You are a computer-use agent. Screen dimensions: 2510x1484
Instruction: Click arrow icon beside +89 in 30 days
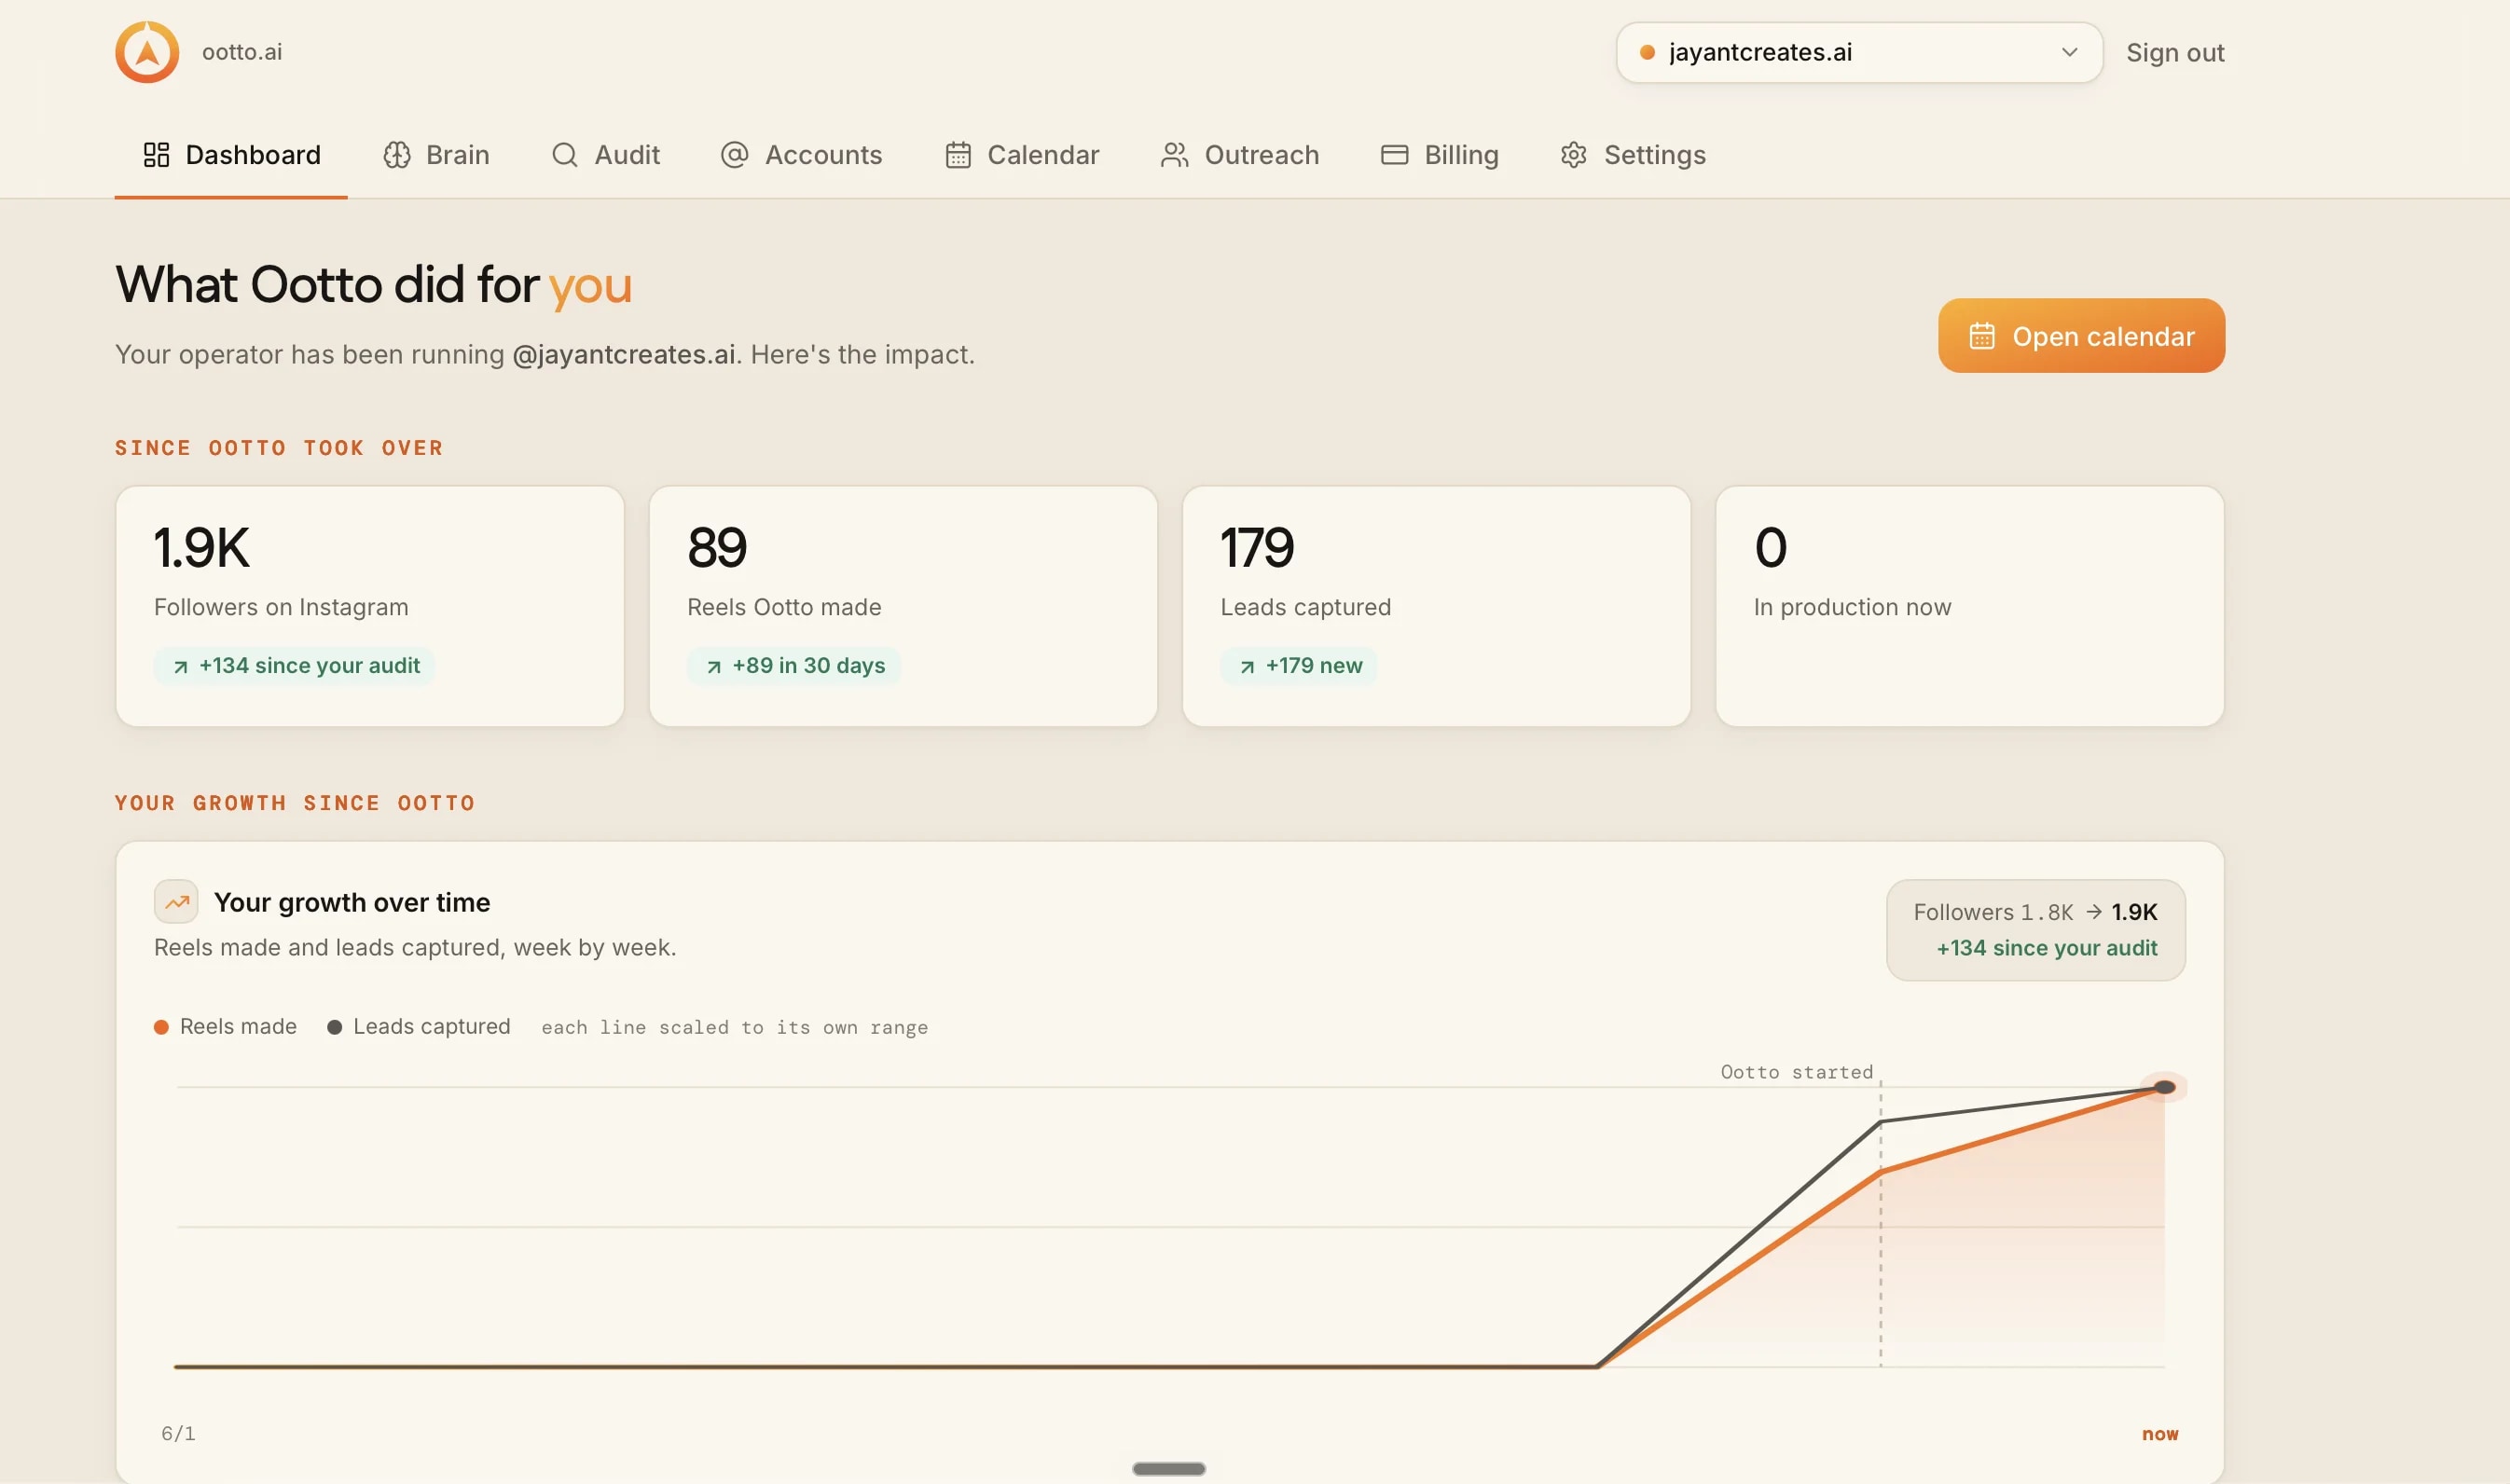[x=713, y=667]
